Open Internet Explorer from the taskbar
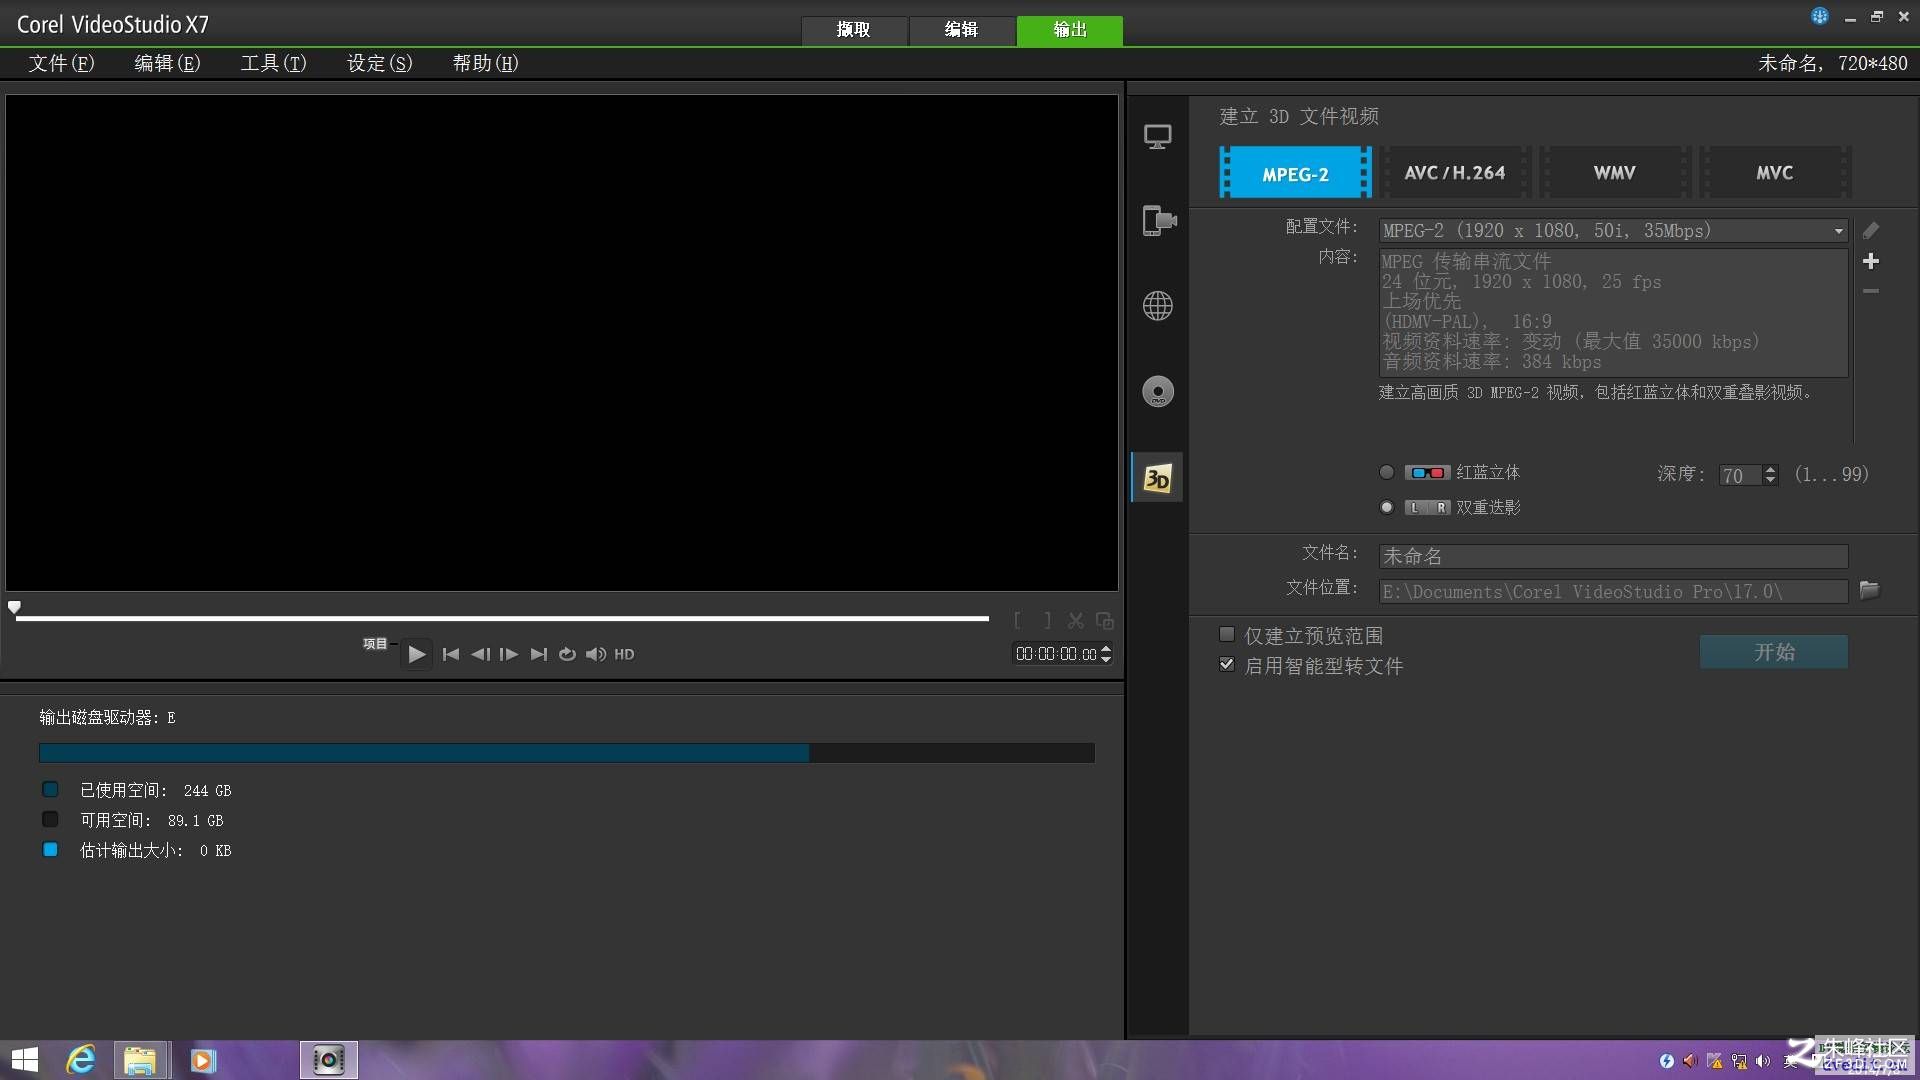The height and width of the screenshot is (1080, 1920). 80,1060
